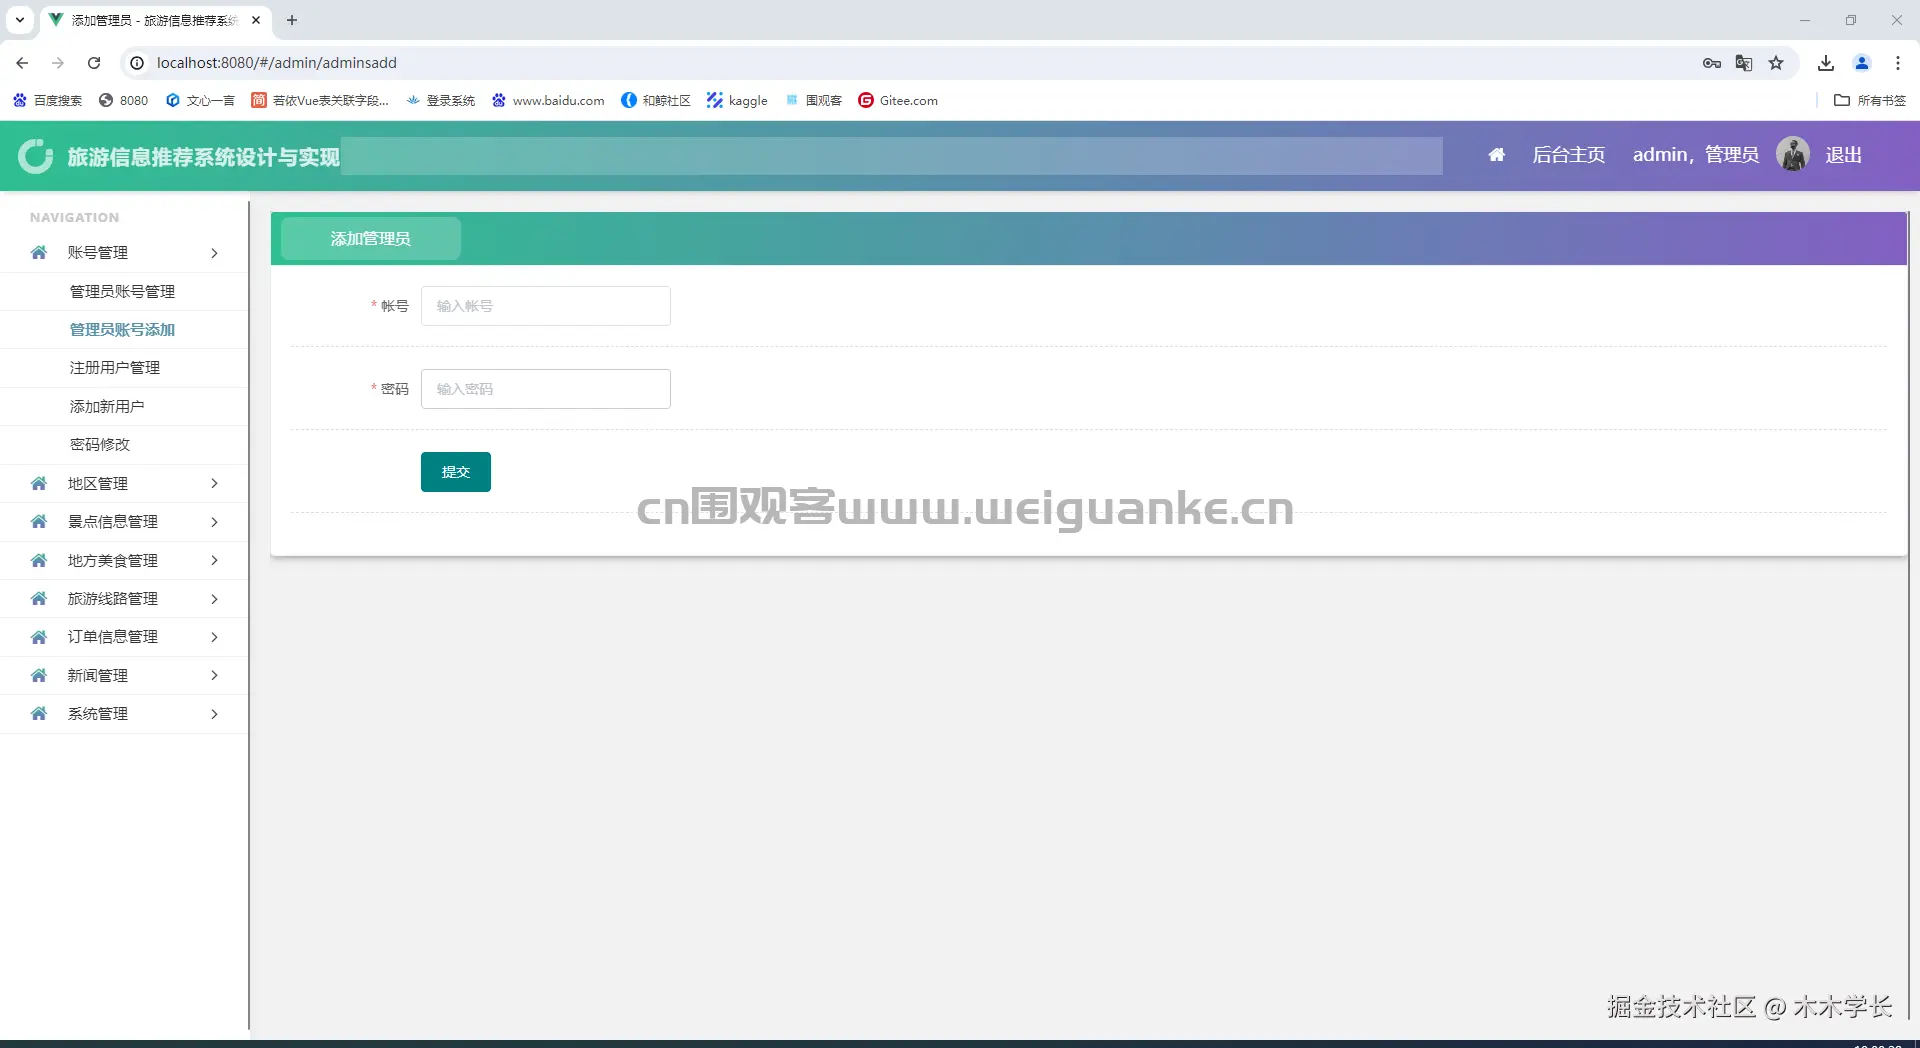Toggle the bookmark star in address bar
This screenshot has width=1920, height=1048.
coord(1776,62)
